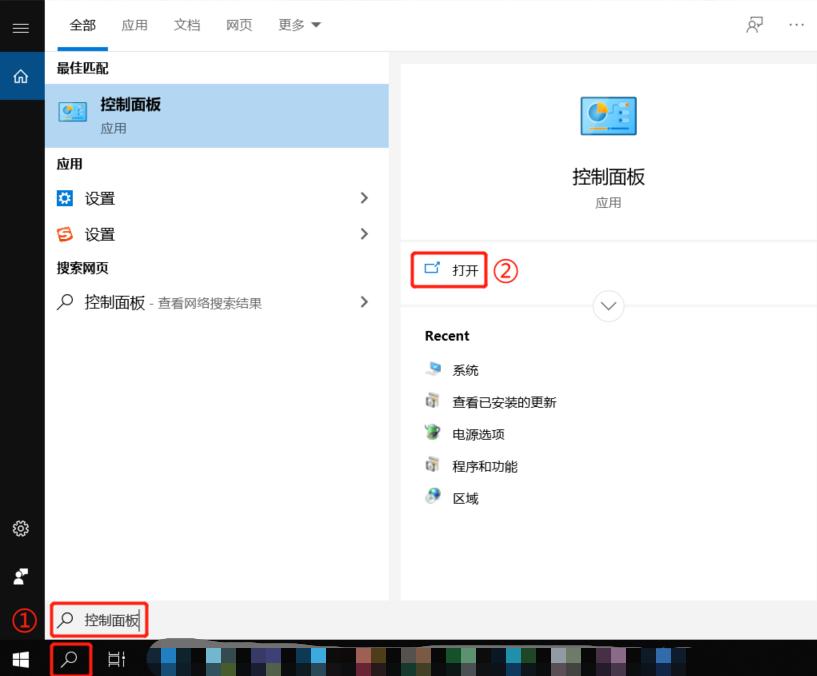Expand the chevron below 打开
817x676 pixels.
point(608,306)
